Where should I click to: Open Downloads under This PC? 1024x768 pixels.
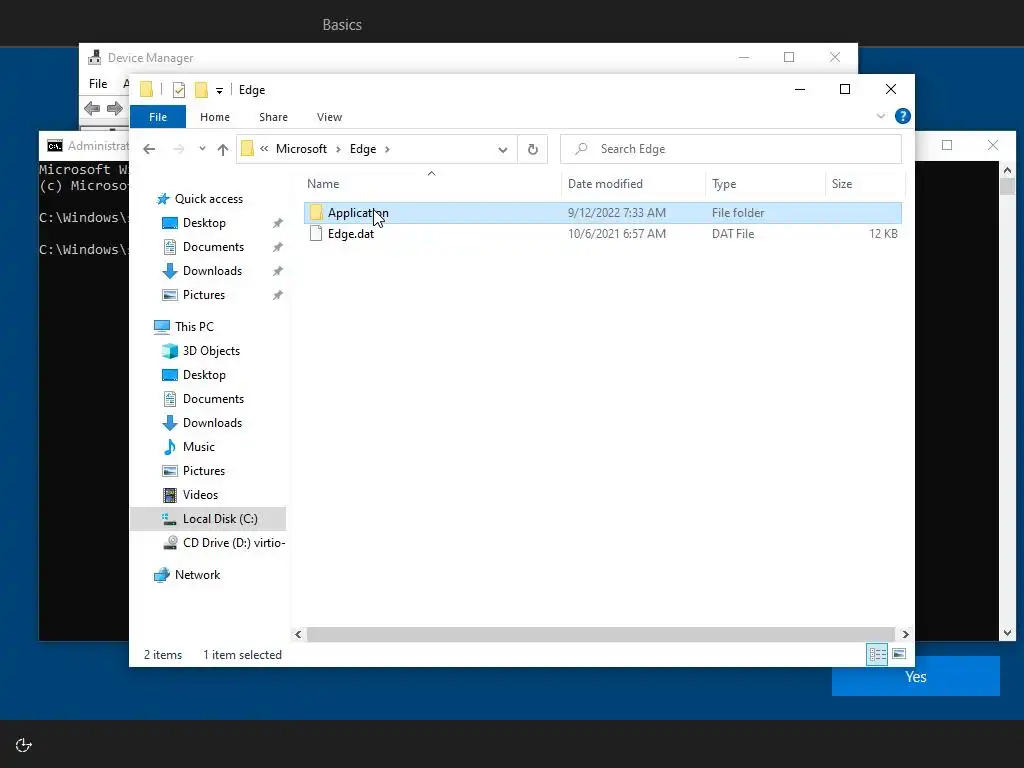pos(212,423)
